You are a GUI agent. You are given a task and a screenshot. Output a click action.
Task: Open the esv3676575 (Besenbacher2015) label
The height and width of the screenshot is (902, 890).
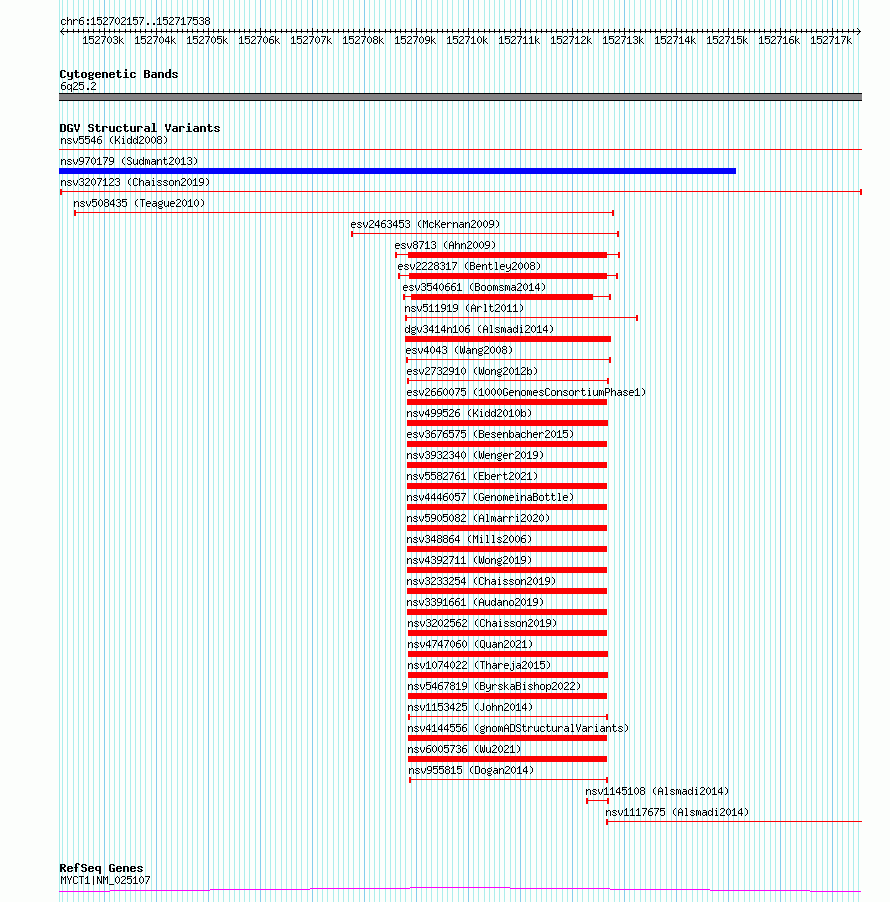point(490,434)
